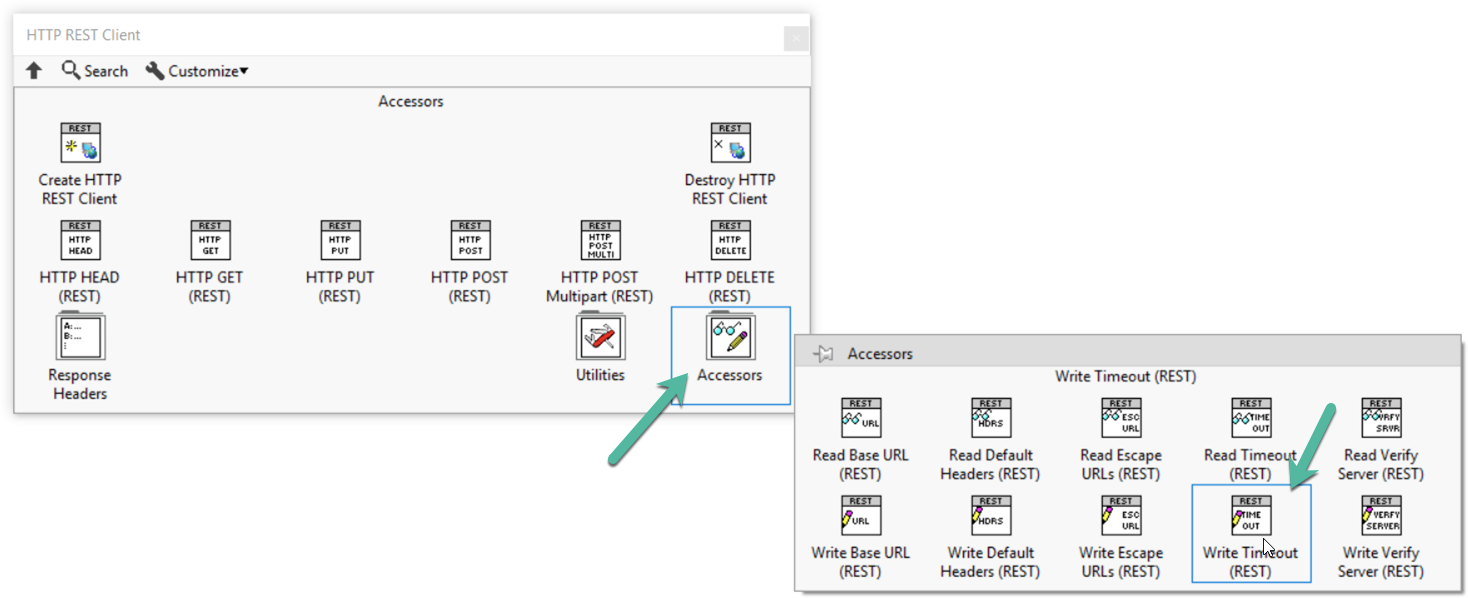Select Write Base URL (REST) icon
The height and width of the screenshot is (598, 1468).
coord(861,515)
